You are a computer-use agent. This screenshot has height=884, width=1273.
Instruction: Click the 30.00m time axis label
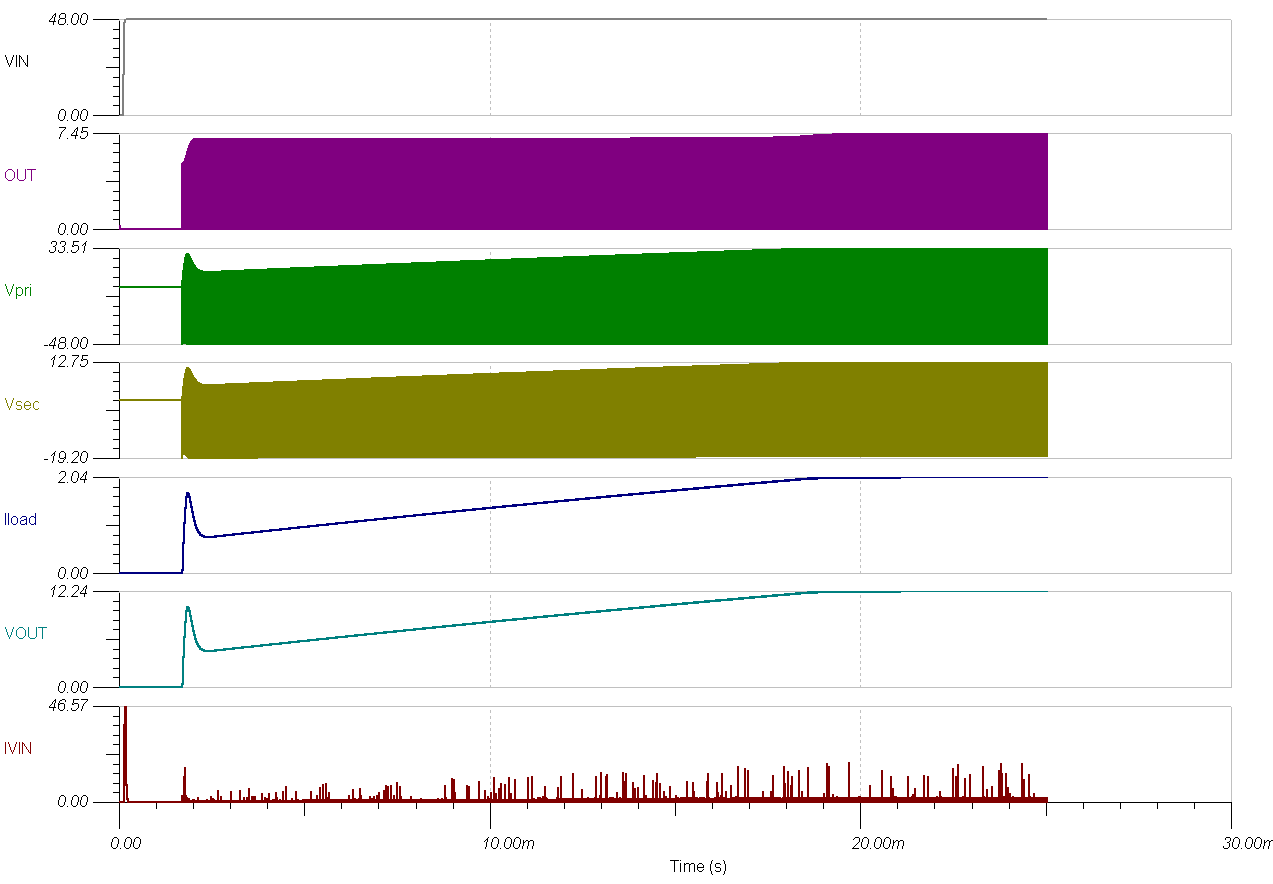point(1249,845)
